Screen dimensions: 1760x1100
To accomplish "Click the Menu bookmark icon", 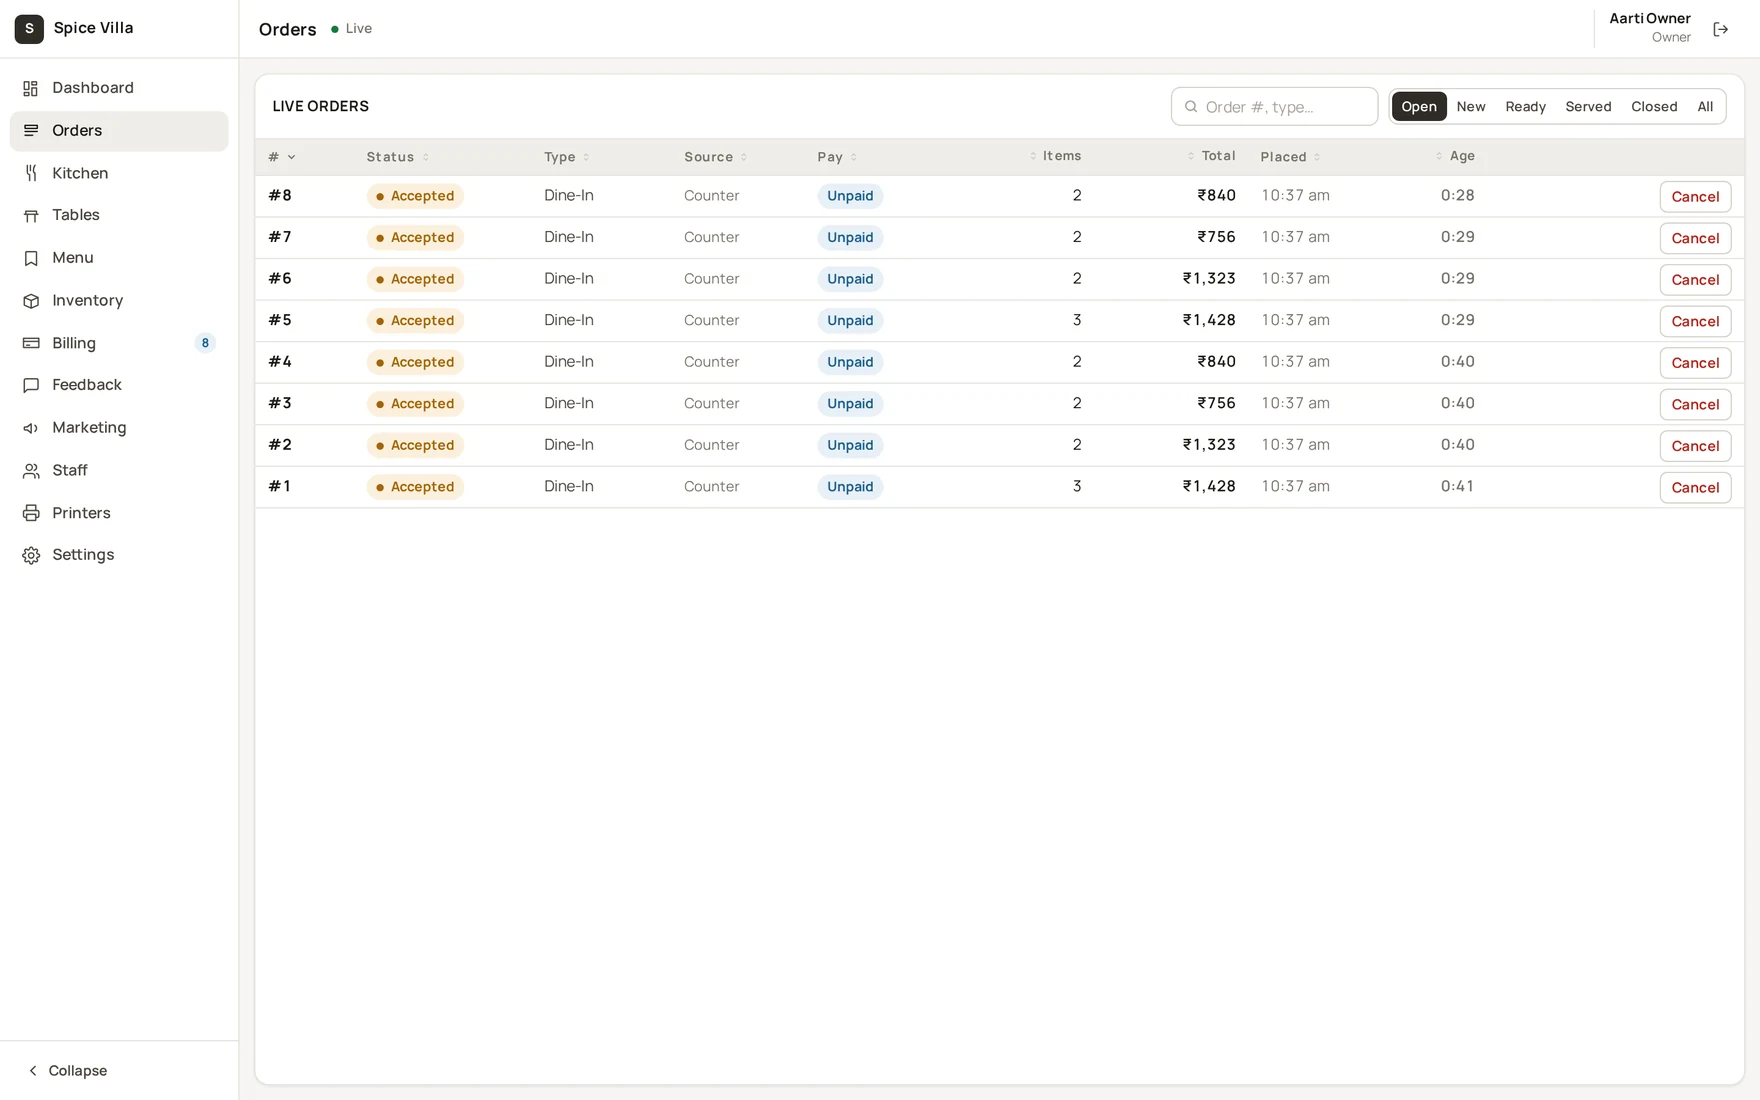I will click(x=31, y=258).
